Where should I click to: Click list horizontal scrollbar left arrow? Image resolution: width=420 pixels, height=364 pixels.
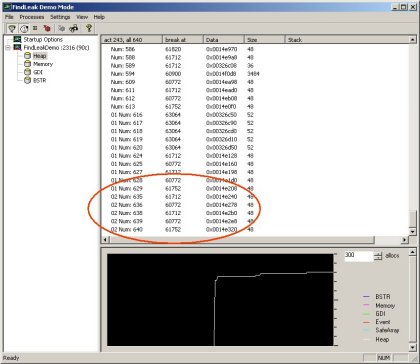[105, 239]
